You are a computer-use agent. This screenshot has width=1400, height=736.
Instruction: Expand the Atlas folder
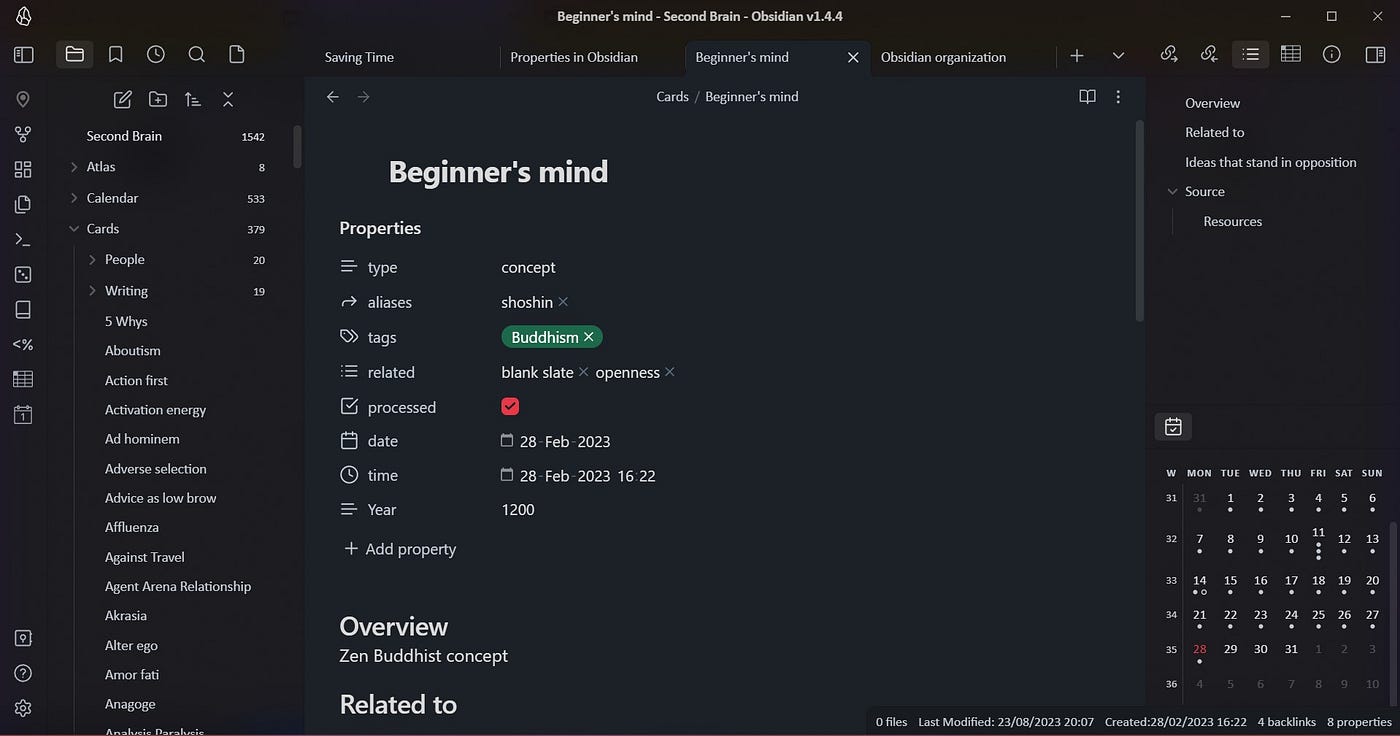pos(74,167)
